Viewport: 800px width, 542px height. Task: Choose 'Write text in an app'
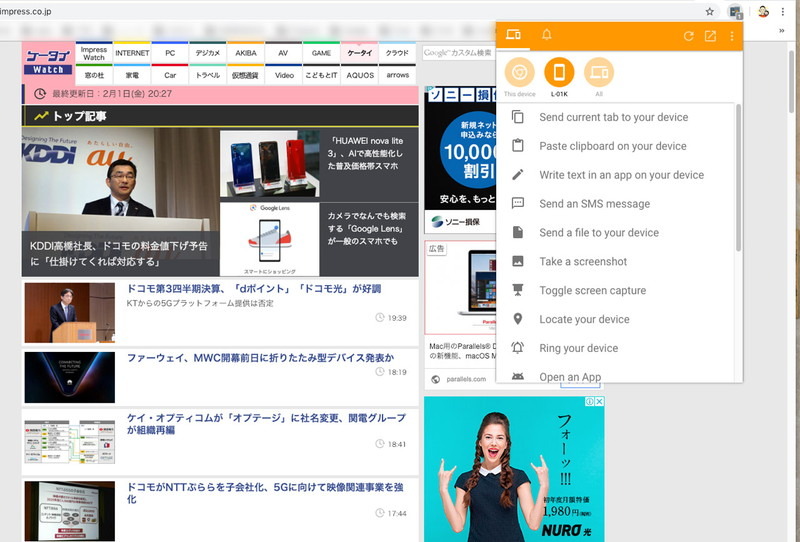pos(621,175)
